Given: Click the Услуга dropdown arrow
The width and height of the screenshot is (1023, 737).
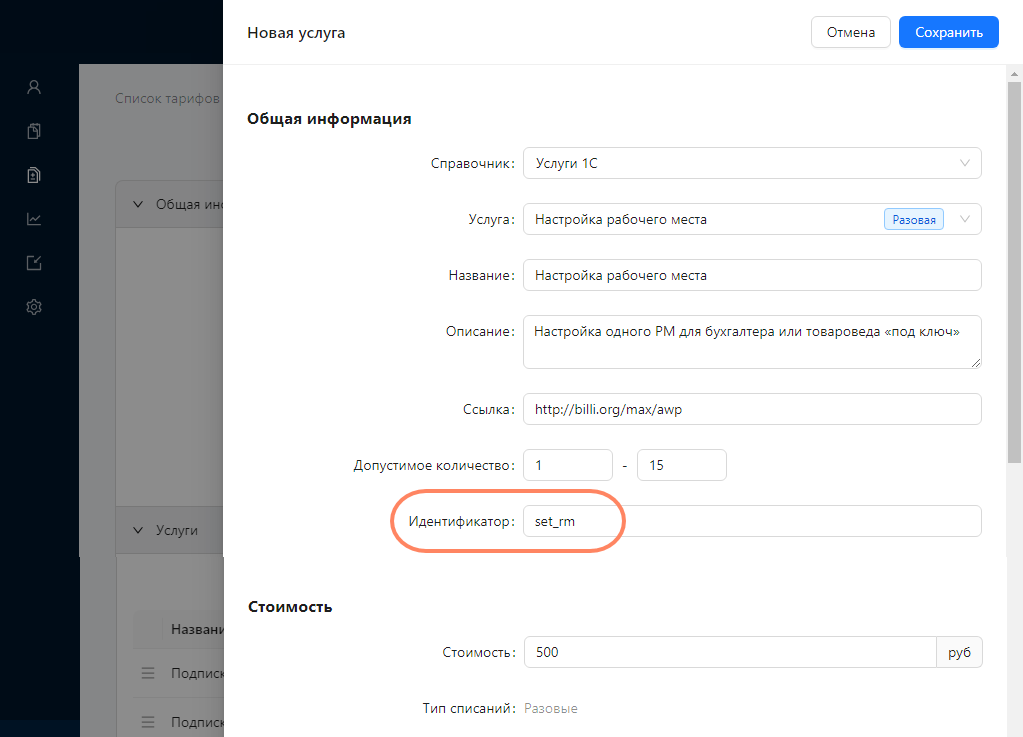Looking at the screenshot, I should pos(964,219).
